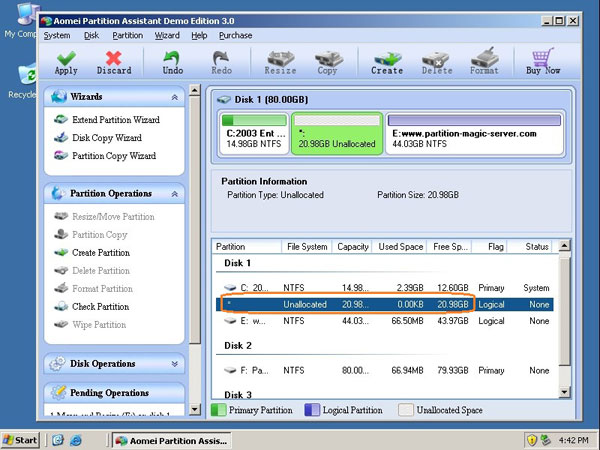600x450 pixels.
Task: Expand the Disk Operations panel
Action: tap(176, 364)
